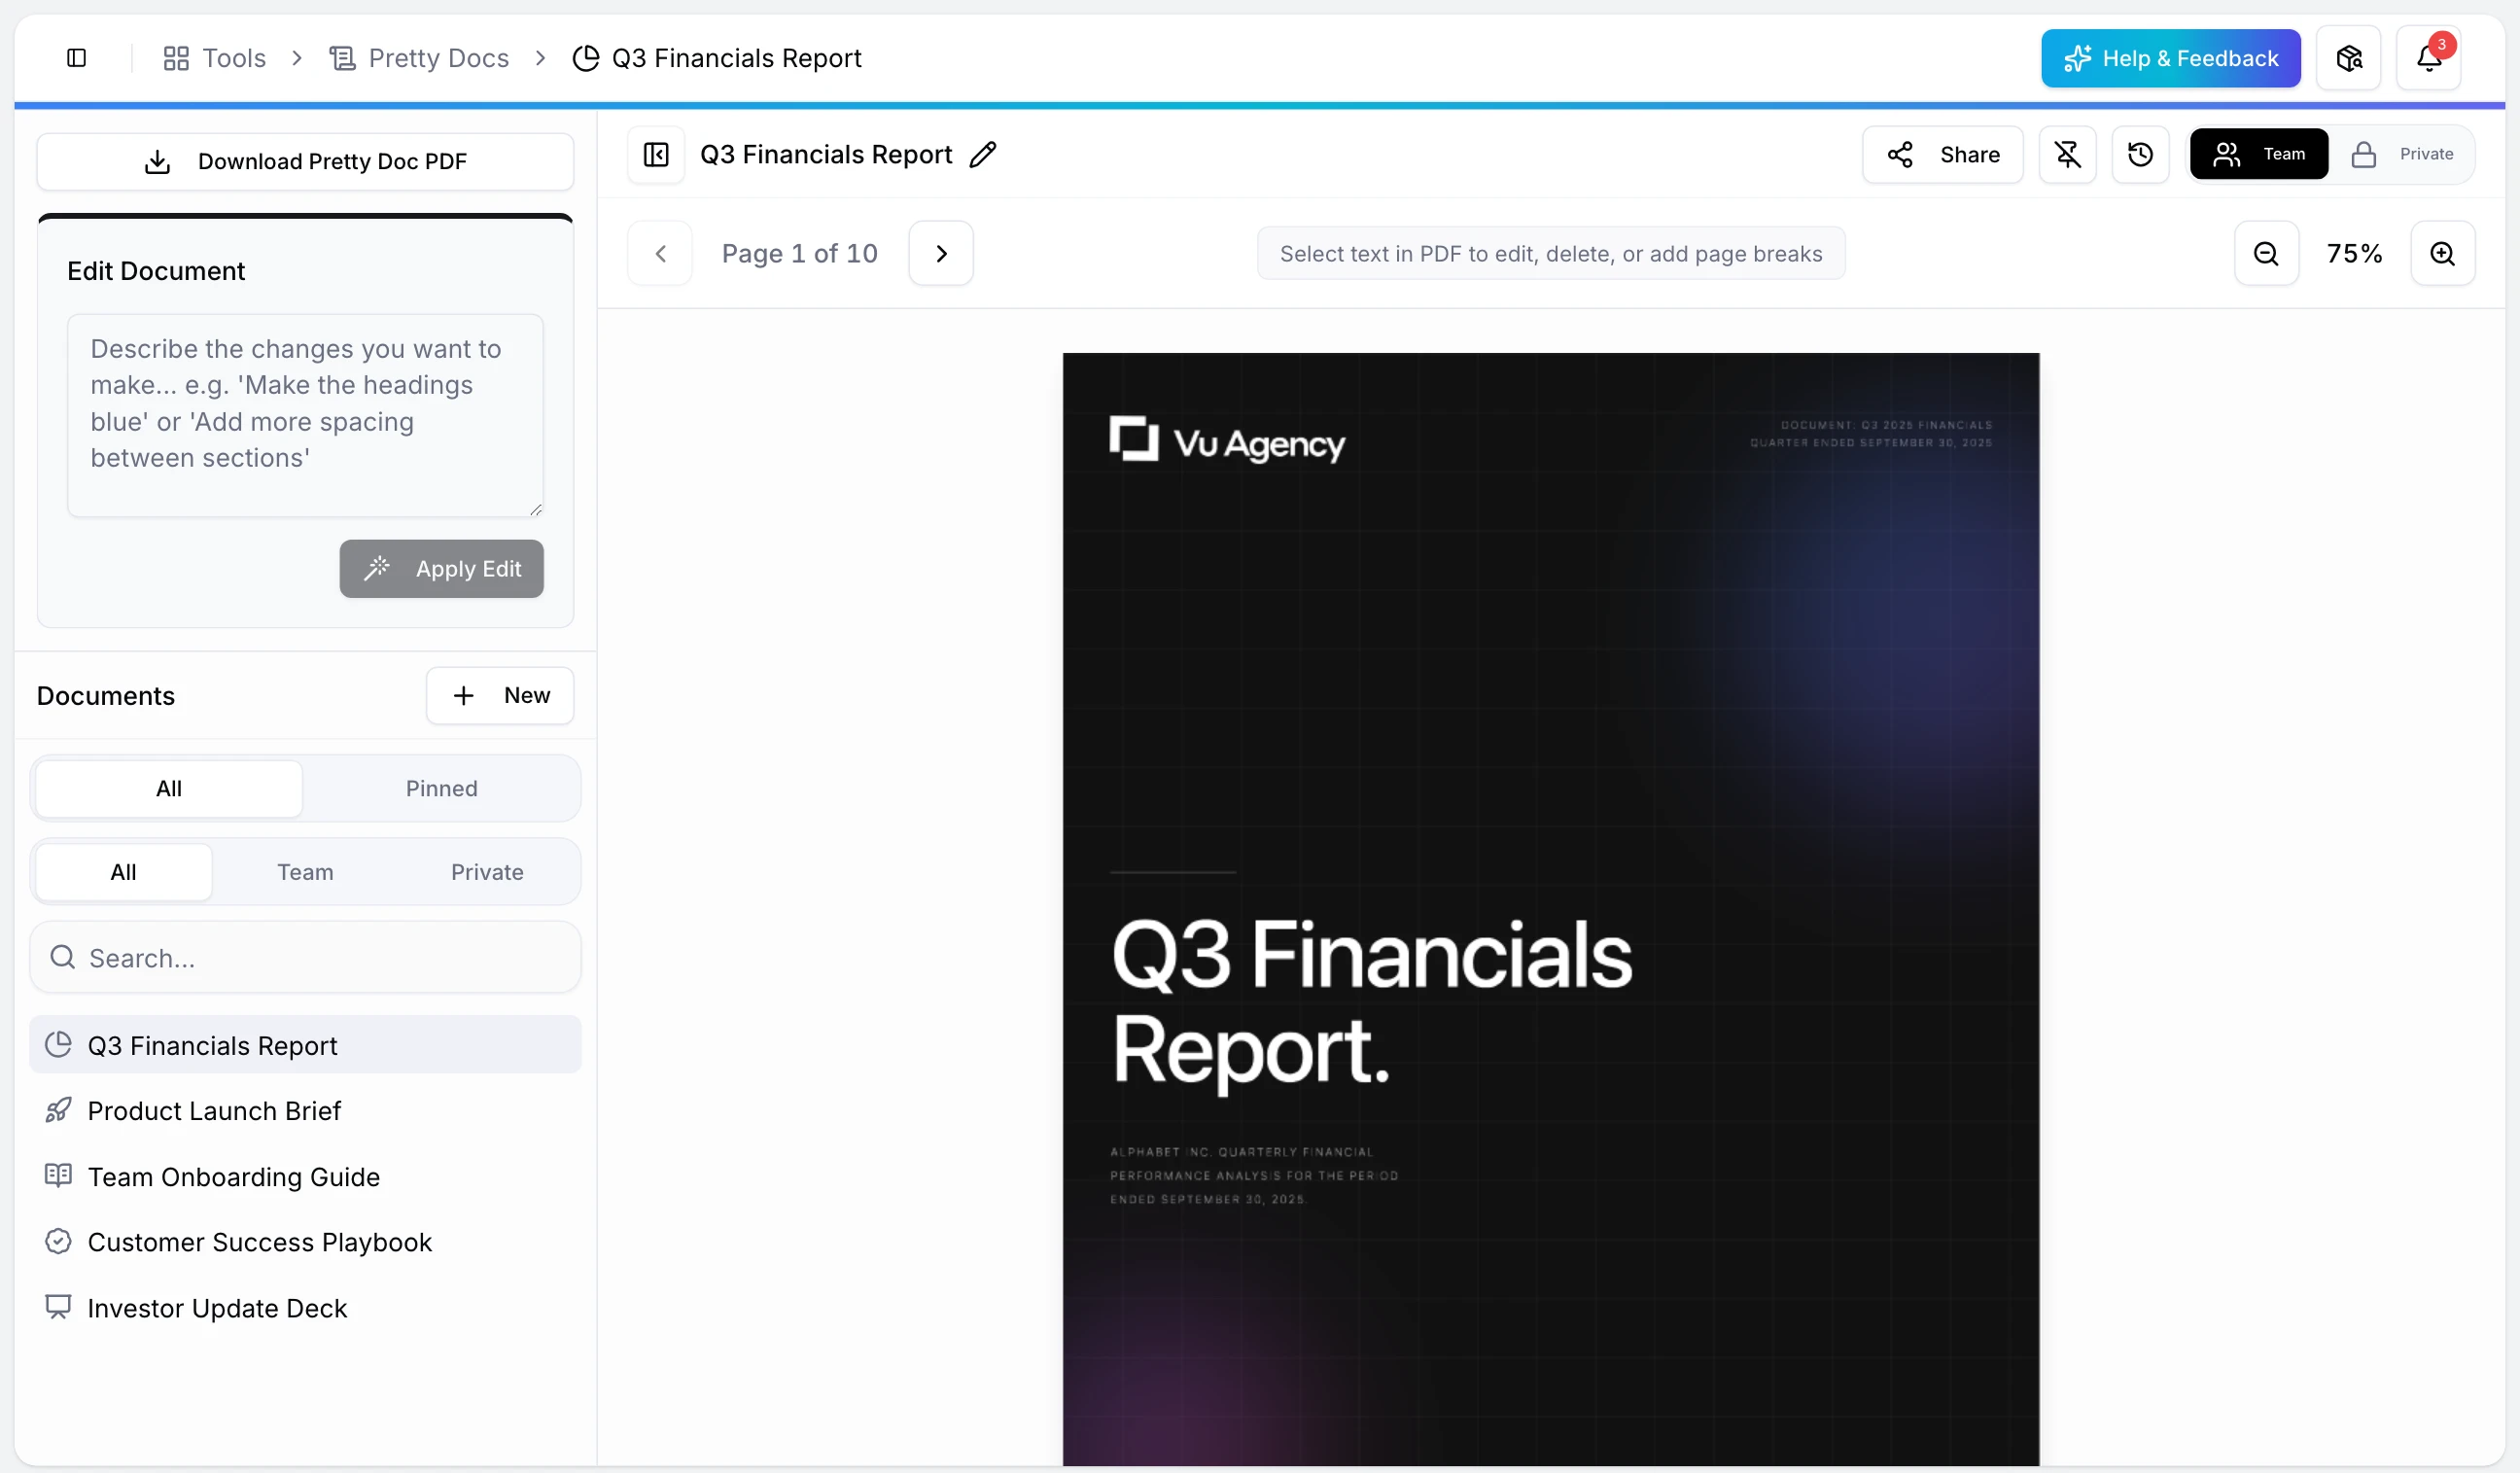Click the Tools grid icon in the breadcrumb

pos(176,58)
